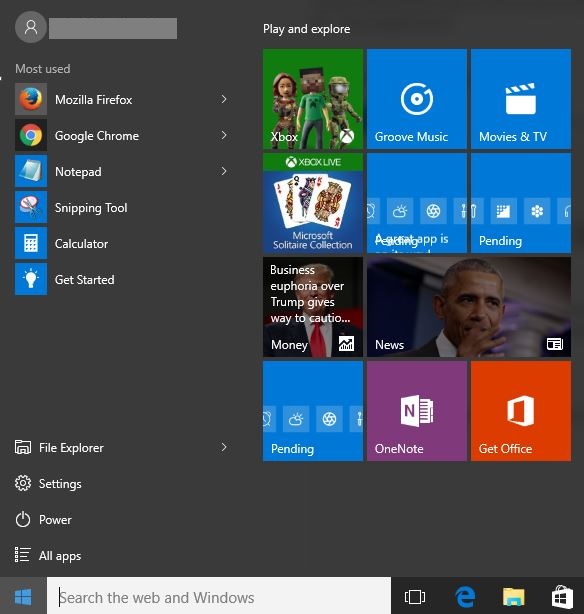Open the News tile
The height and width of the screenshot is (614, 584).
(469, 307)
